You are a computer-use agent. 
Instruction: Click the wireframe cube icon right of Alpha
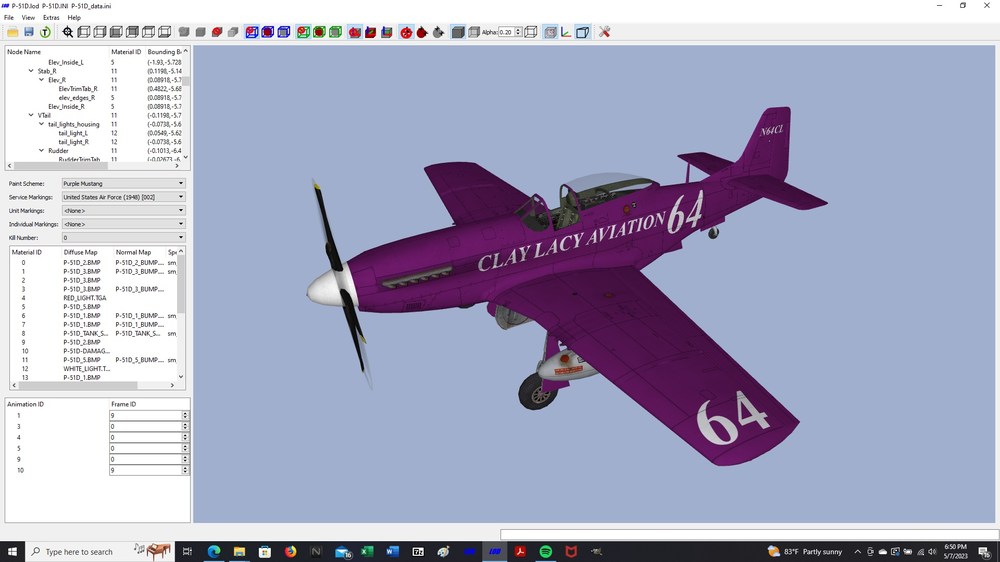pos(531,32)
